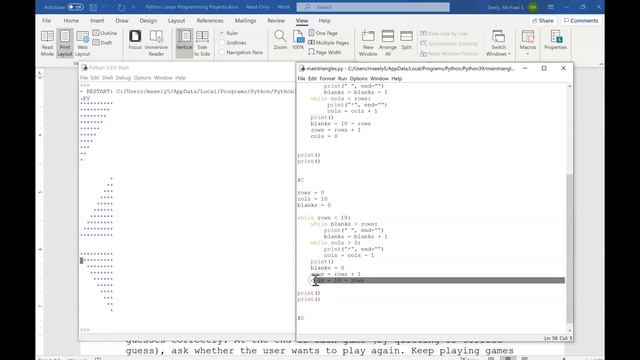Screen dimensions: 640x360
Task: Open Immersive Reader
Action: pyautogui.click(x=156, y=43)
